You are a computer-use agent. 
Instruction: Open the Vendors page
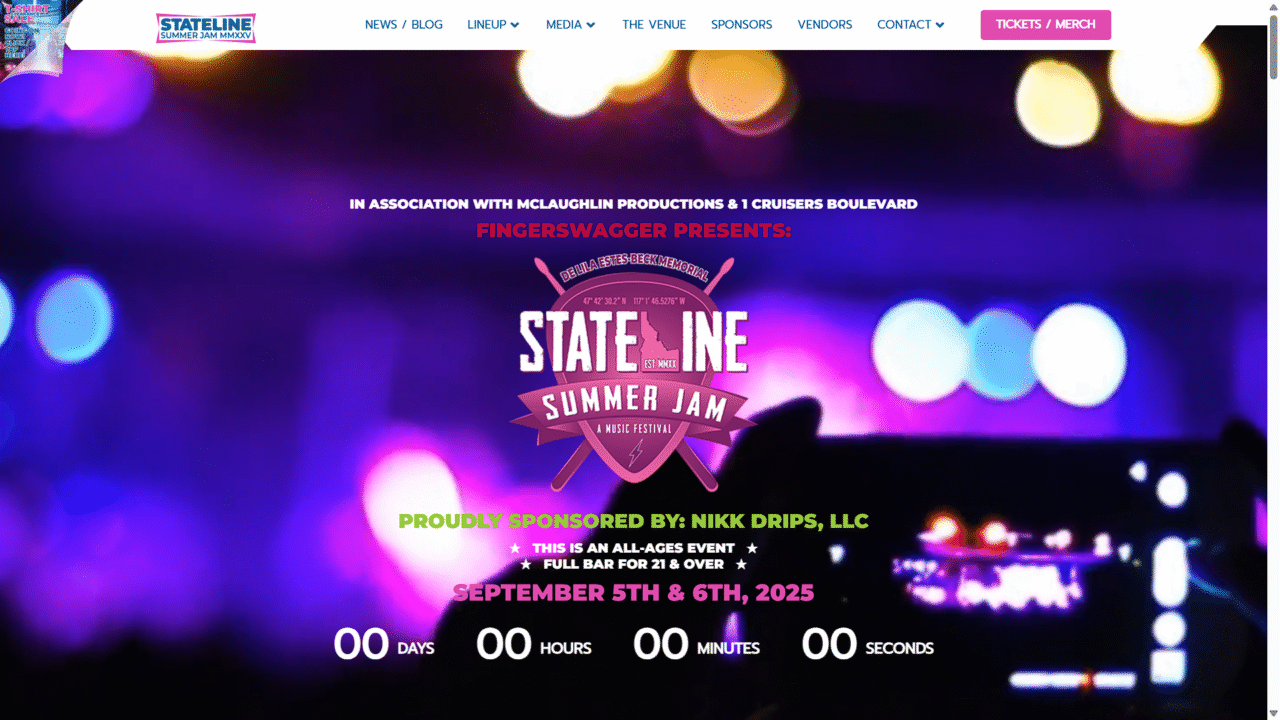tap(825, 25)
